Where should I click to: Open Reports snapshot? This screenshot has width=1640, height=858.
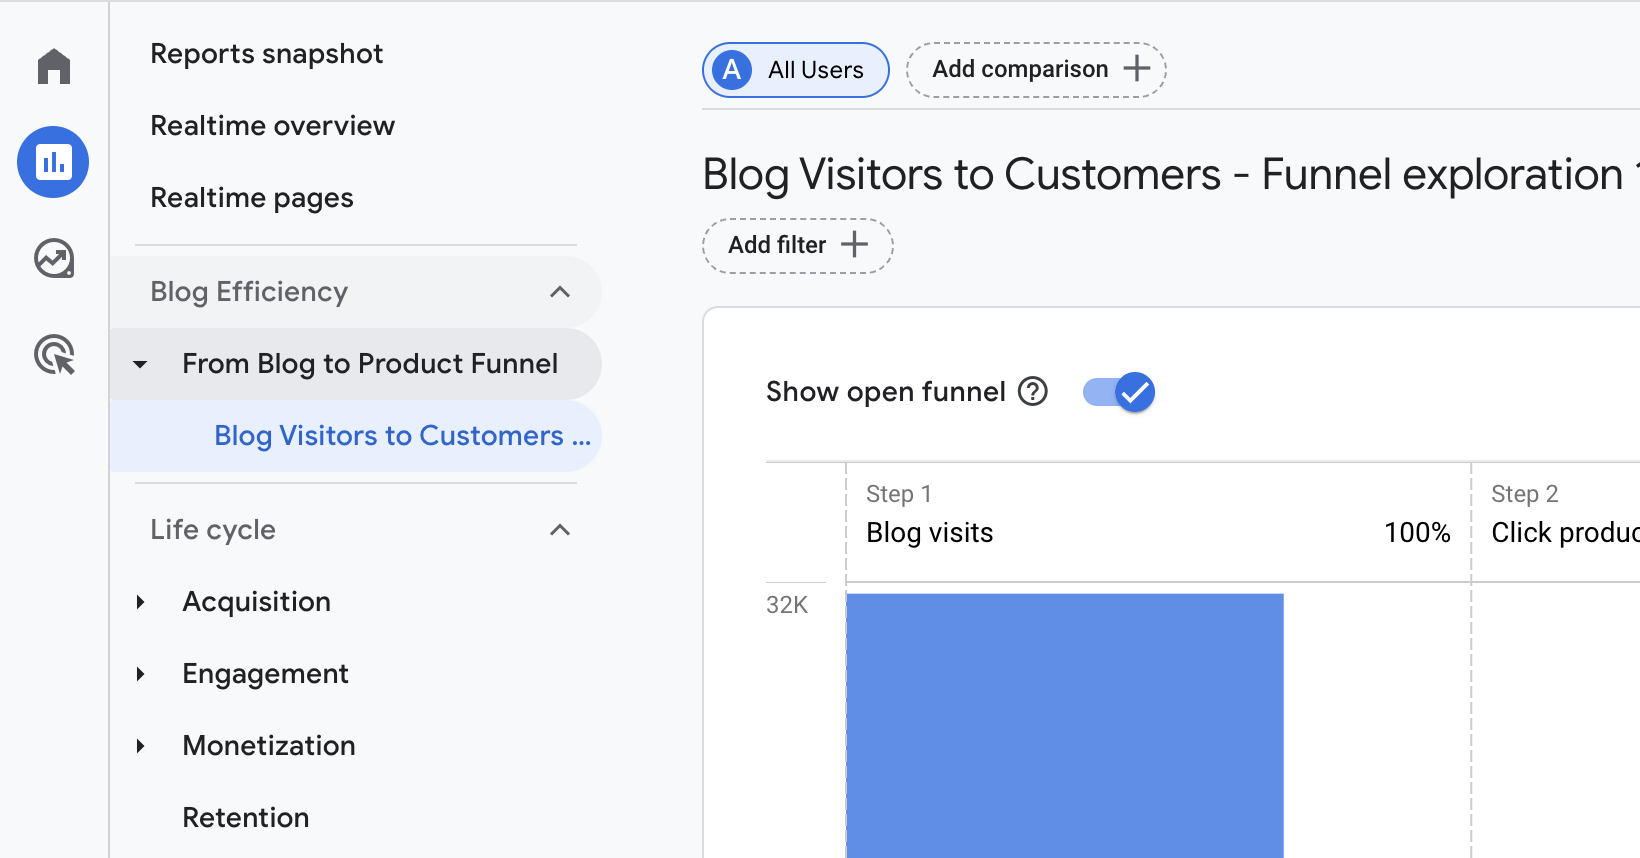click(x=266, y=54)
